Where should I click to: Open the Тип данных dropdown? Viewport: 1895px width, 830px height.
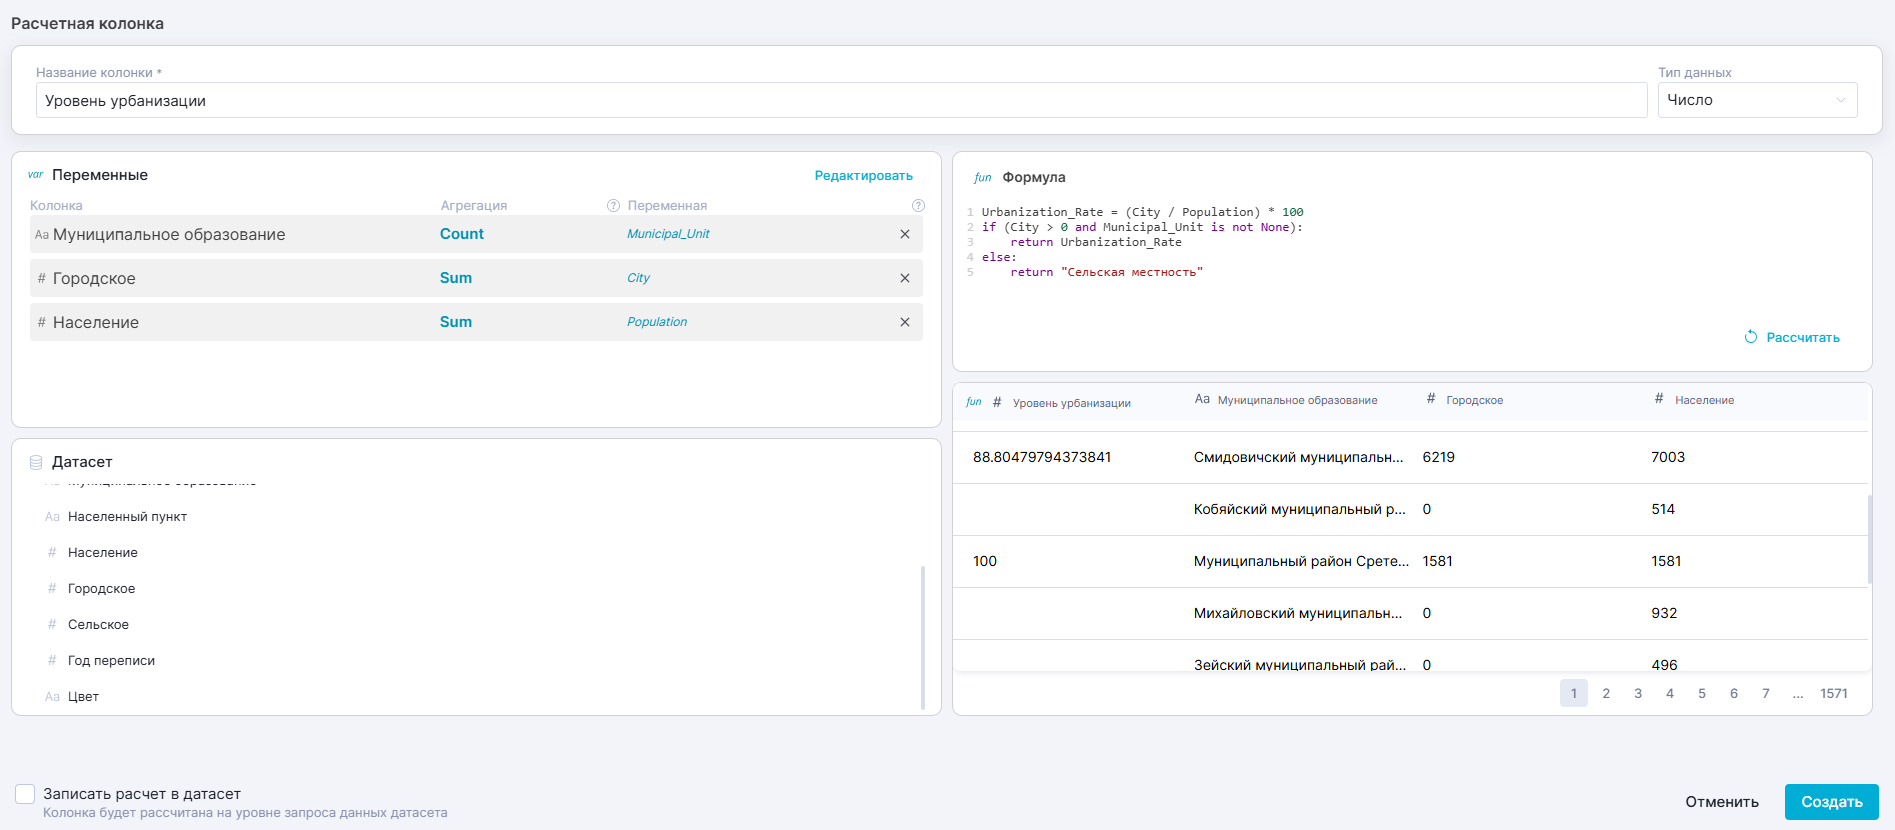point(1756,100)
